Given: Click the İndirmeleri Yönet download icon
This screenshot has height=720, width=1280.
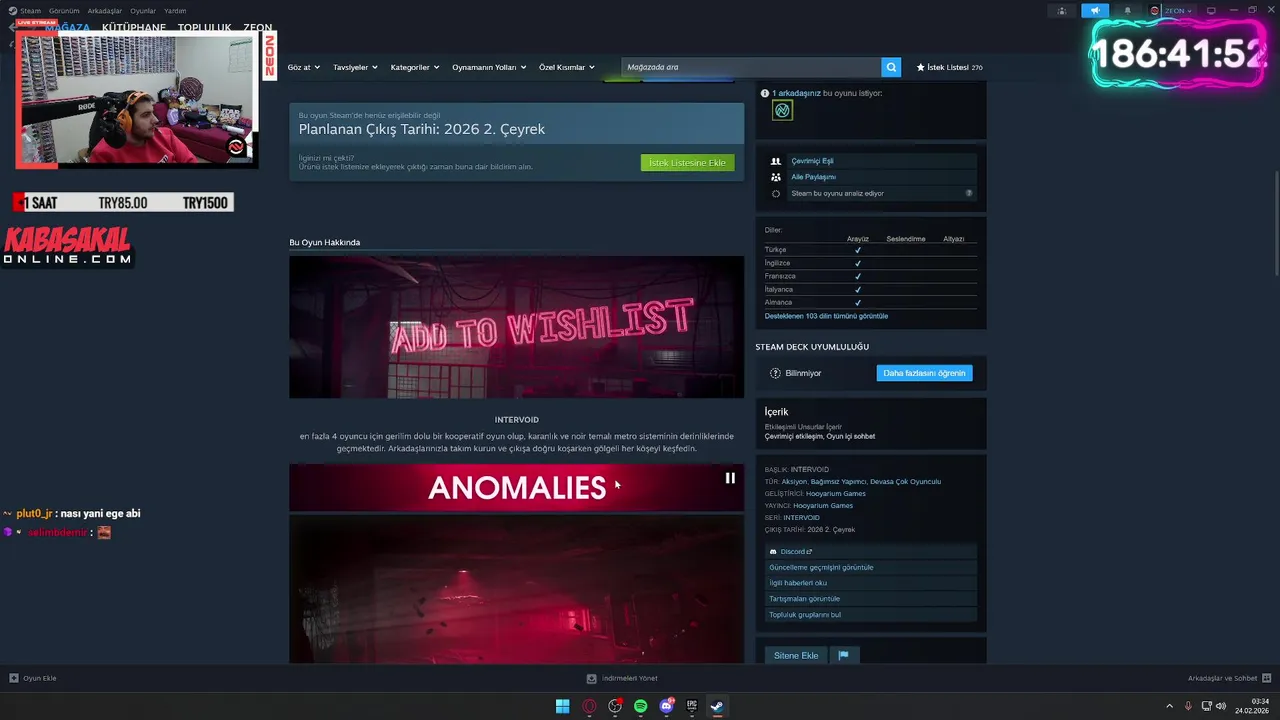Looking at the screenshot, I should 592,678.
